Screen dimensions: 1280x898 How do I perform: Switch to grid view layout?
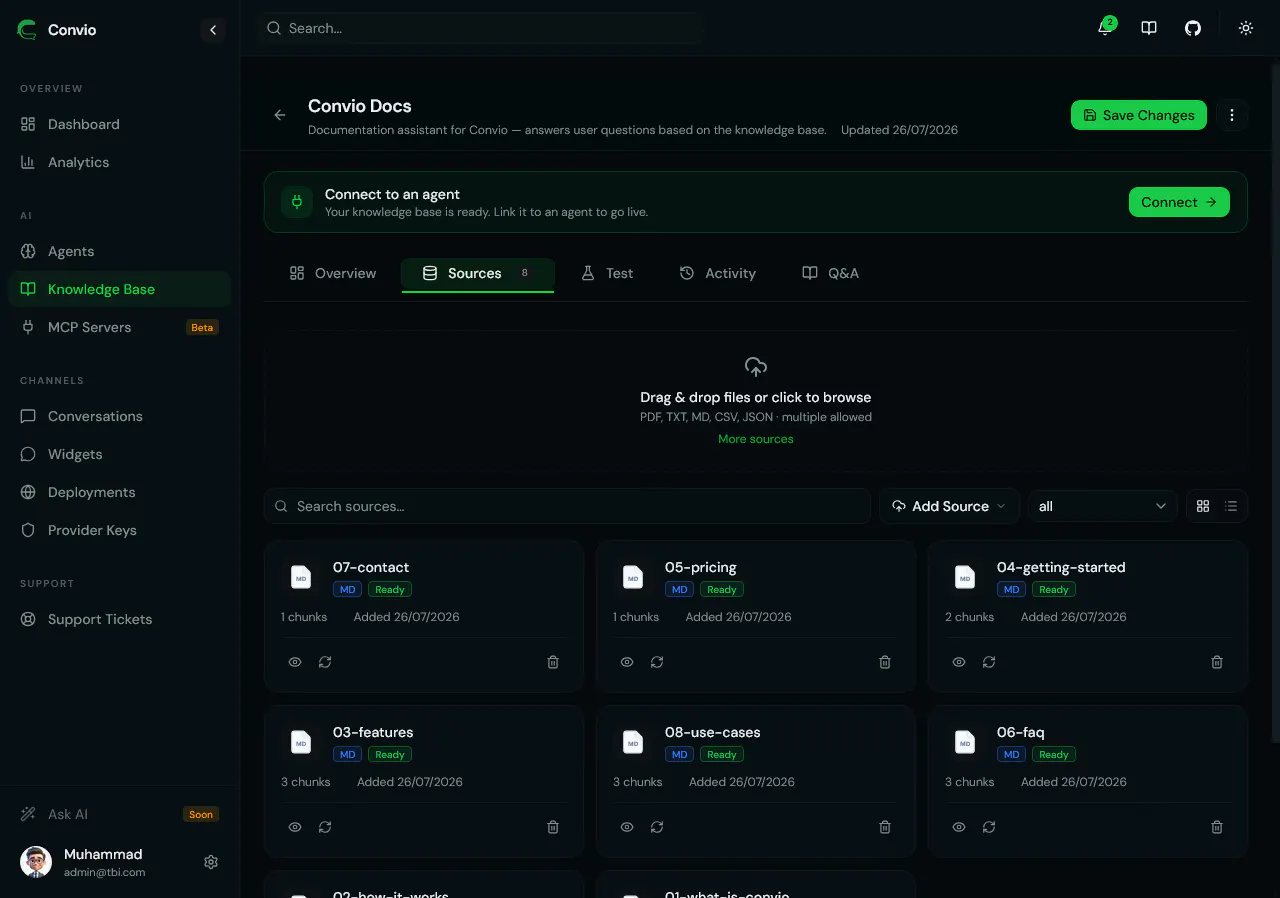point(1203,506)
